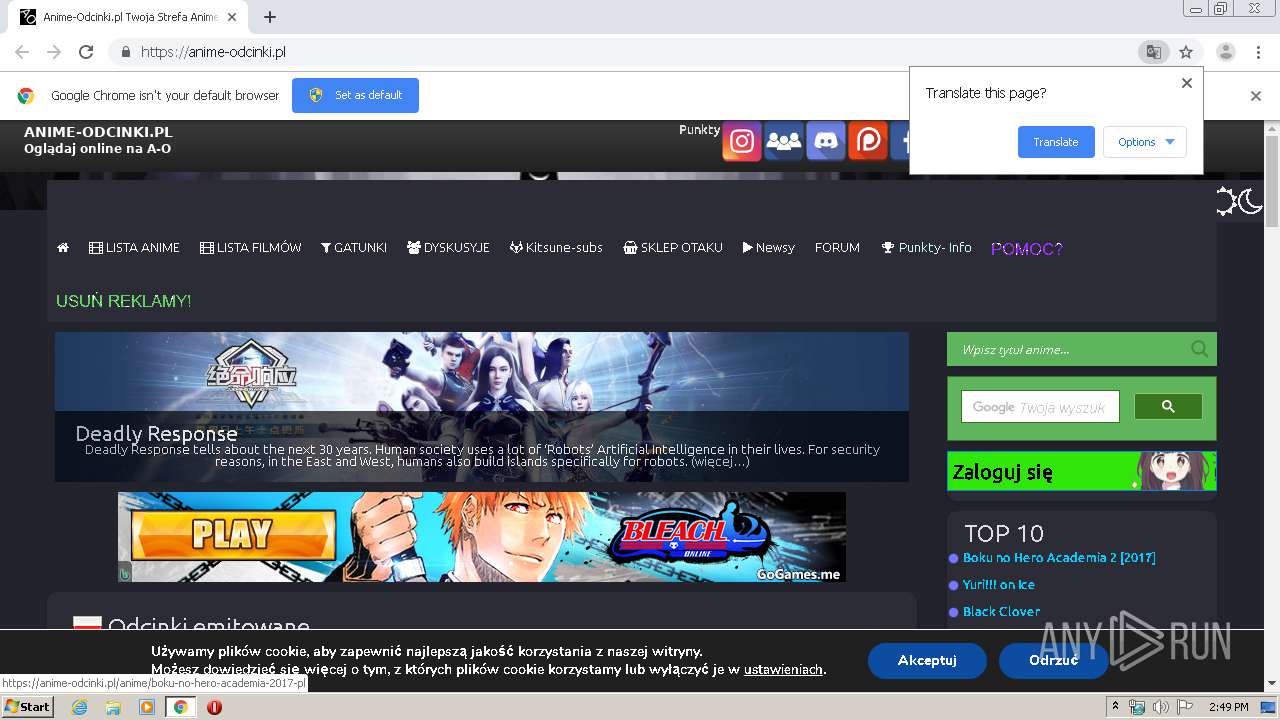Open cookie ustawieniach settings link
Image resolution: width=1280 pixels, height=720 pixels.
[783, 669]
